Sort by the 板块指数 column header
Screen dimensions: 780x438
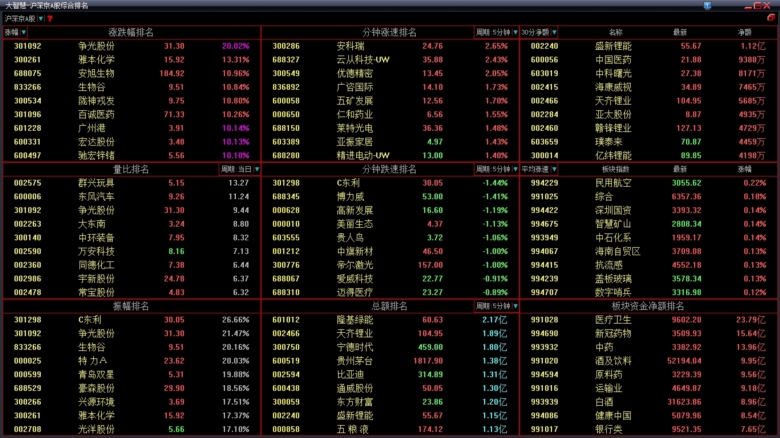615,169
